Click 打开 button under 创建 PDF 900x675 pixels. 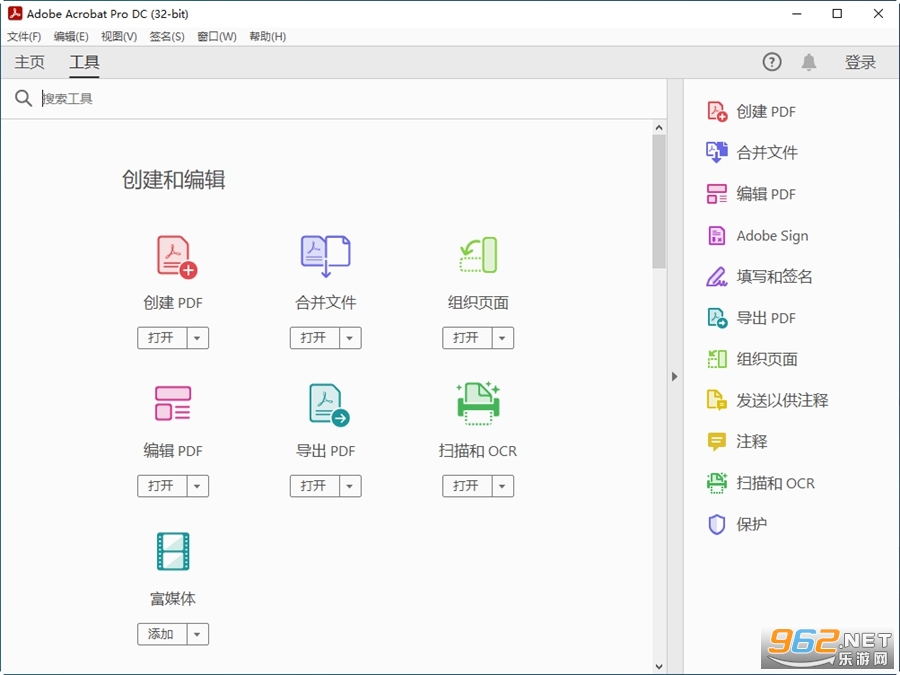[x=162, y=338]
